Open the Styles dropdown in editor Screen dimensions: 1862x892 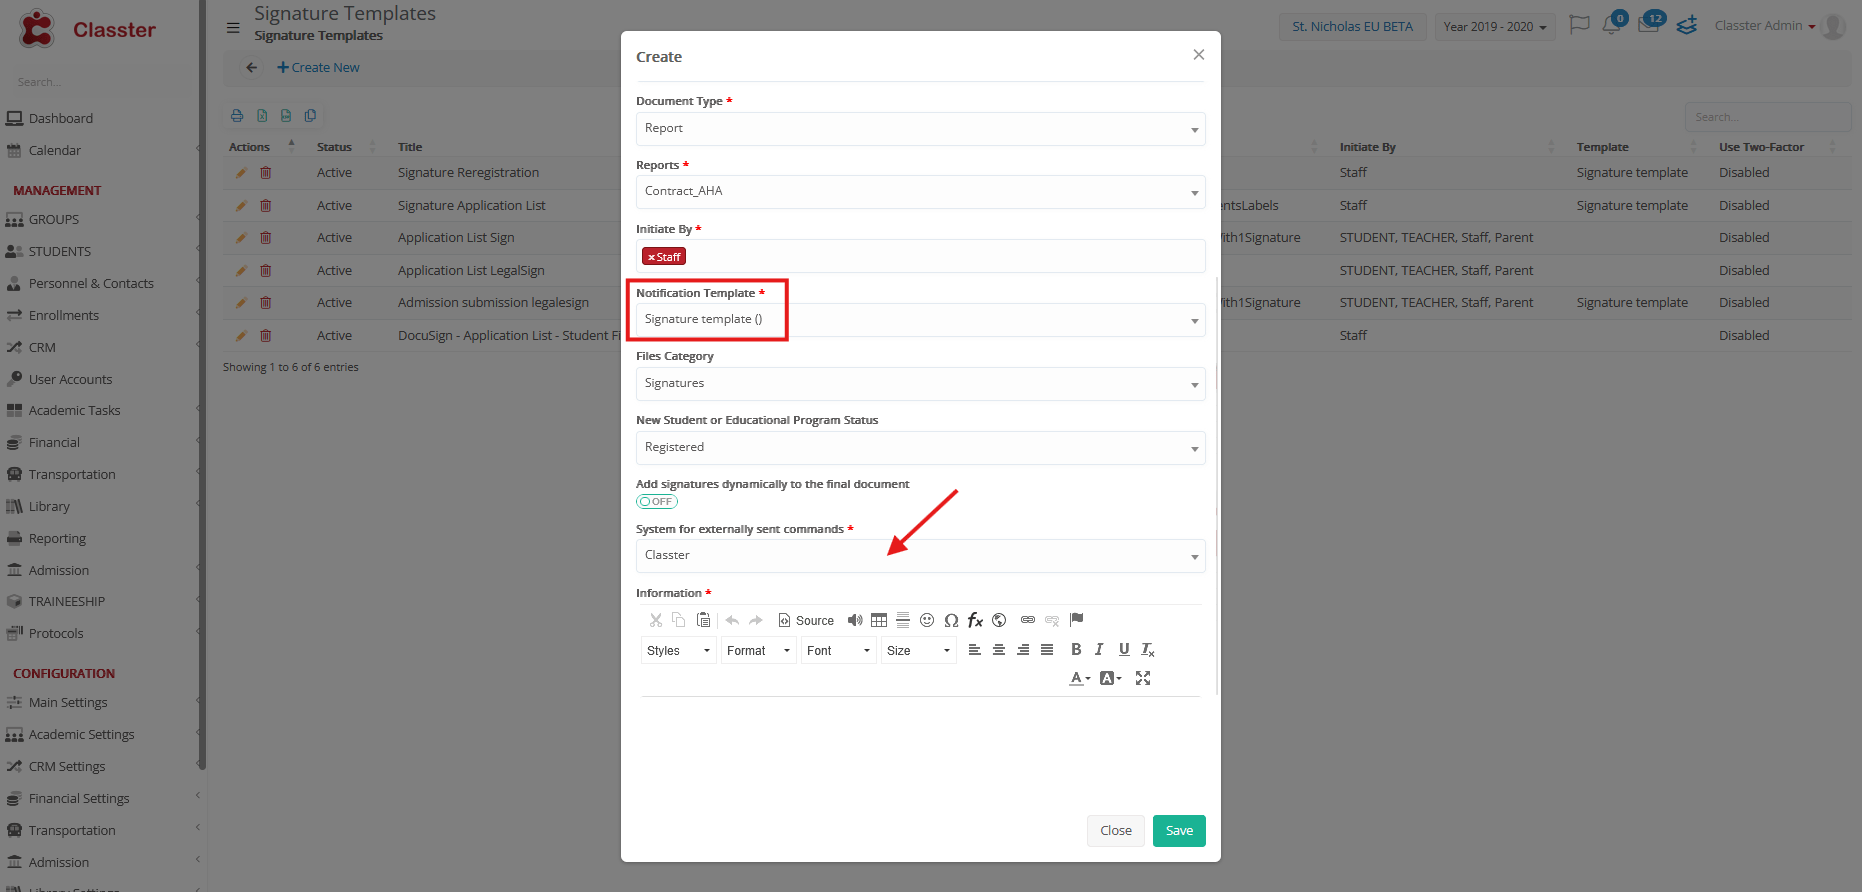coord(678,651)
